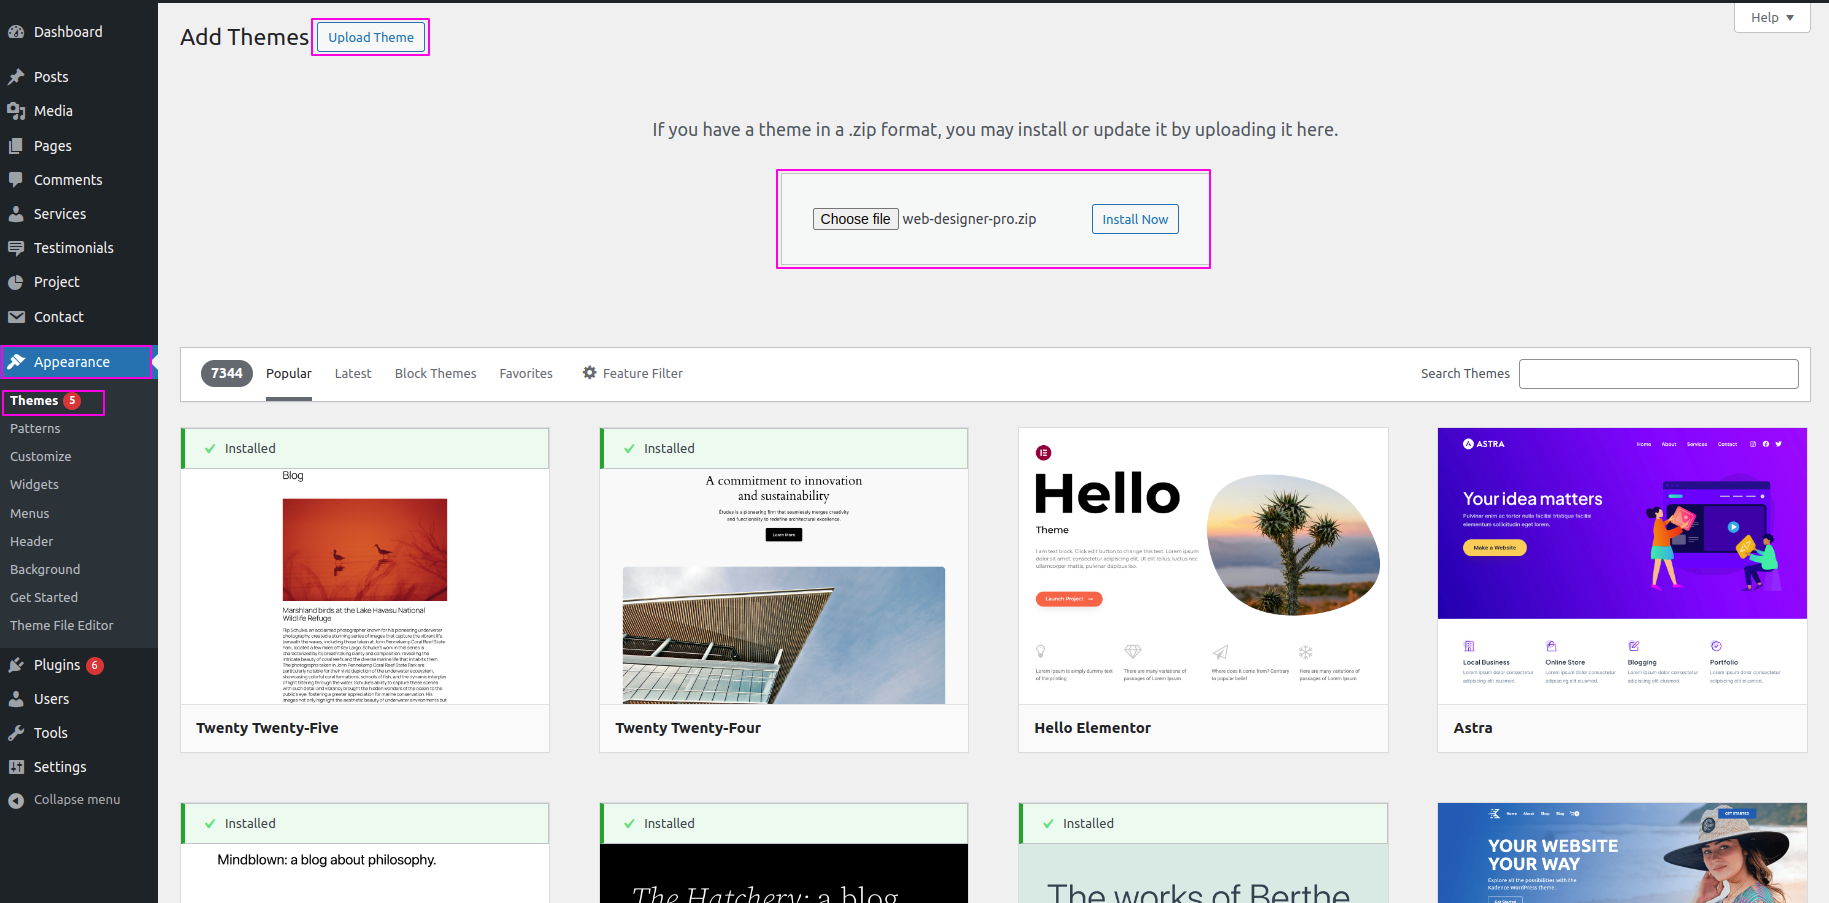Click the Settings sliders icon
The width and height of the screenshot is (1829, 903).
tap(16, 767)
